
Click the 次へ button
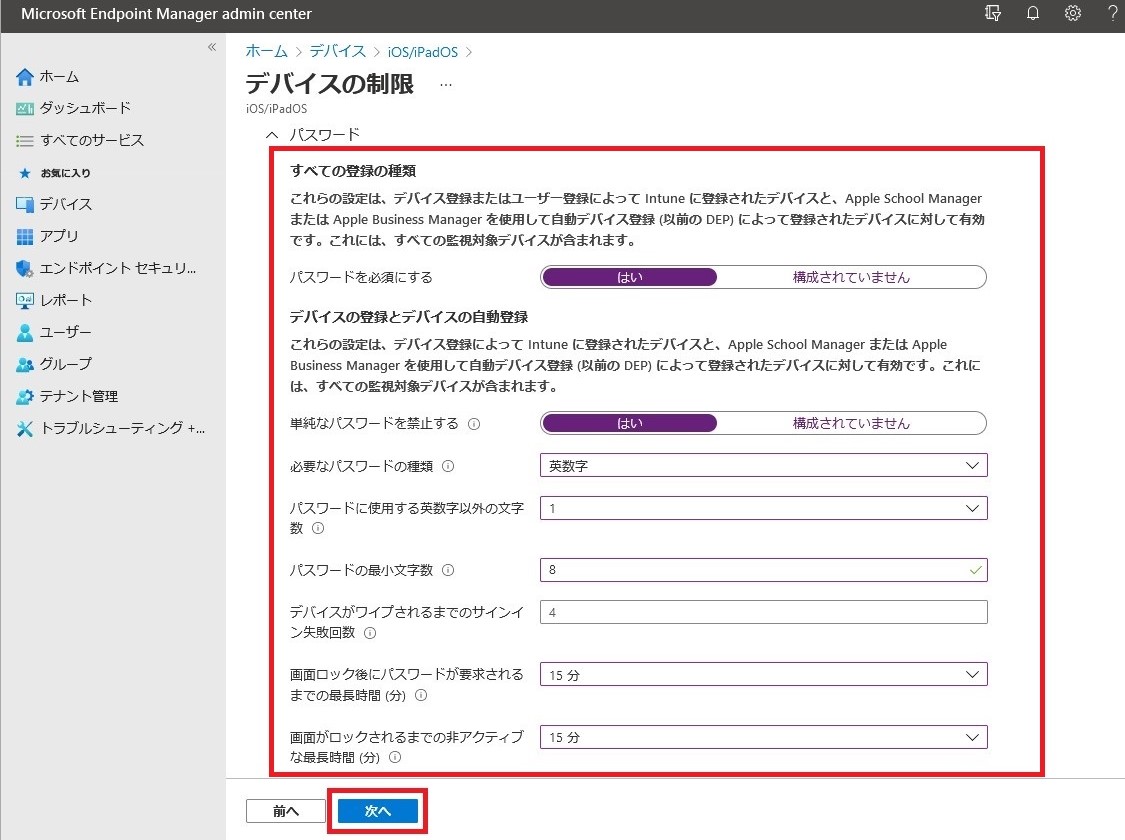377,811
